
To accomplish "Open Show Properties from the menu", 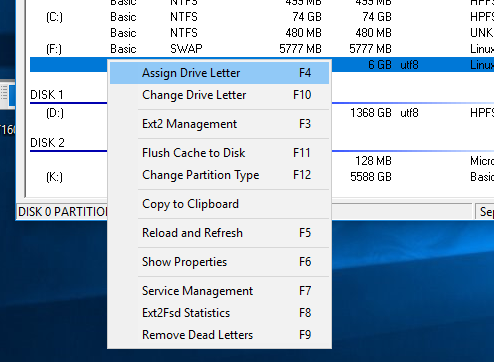I will coord(219,262).
